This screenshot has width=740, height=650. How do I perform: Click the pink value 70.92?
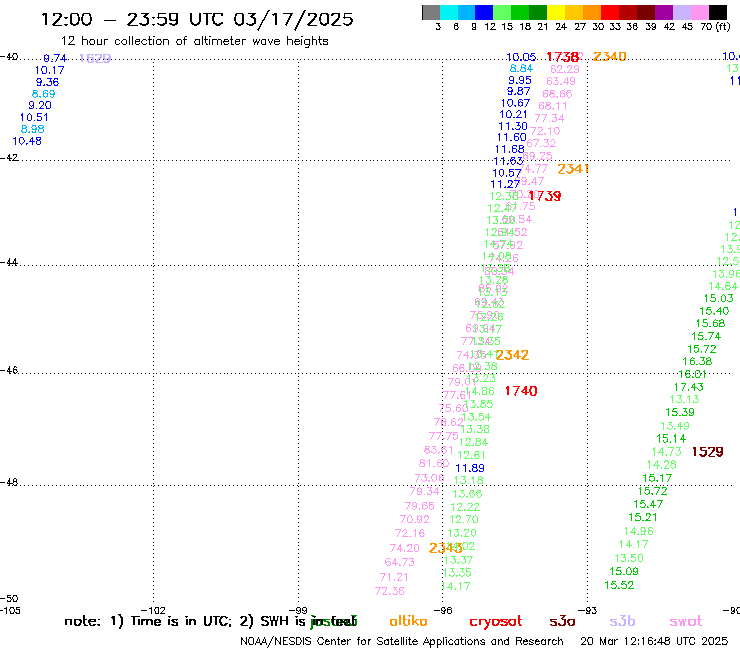coord(415,519)
